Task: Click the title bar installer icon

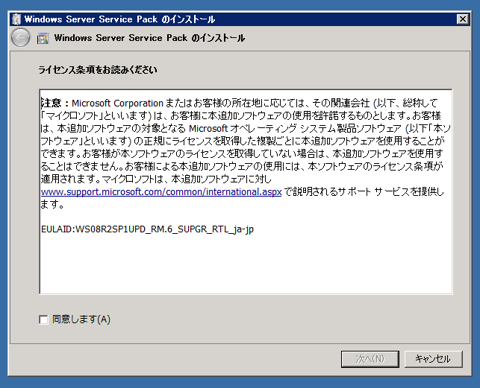Action: click(x=16, y=19)
